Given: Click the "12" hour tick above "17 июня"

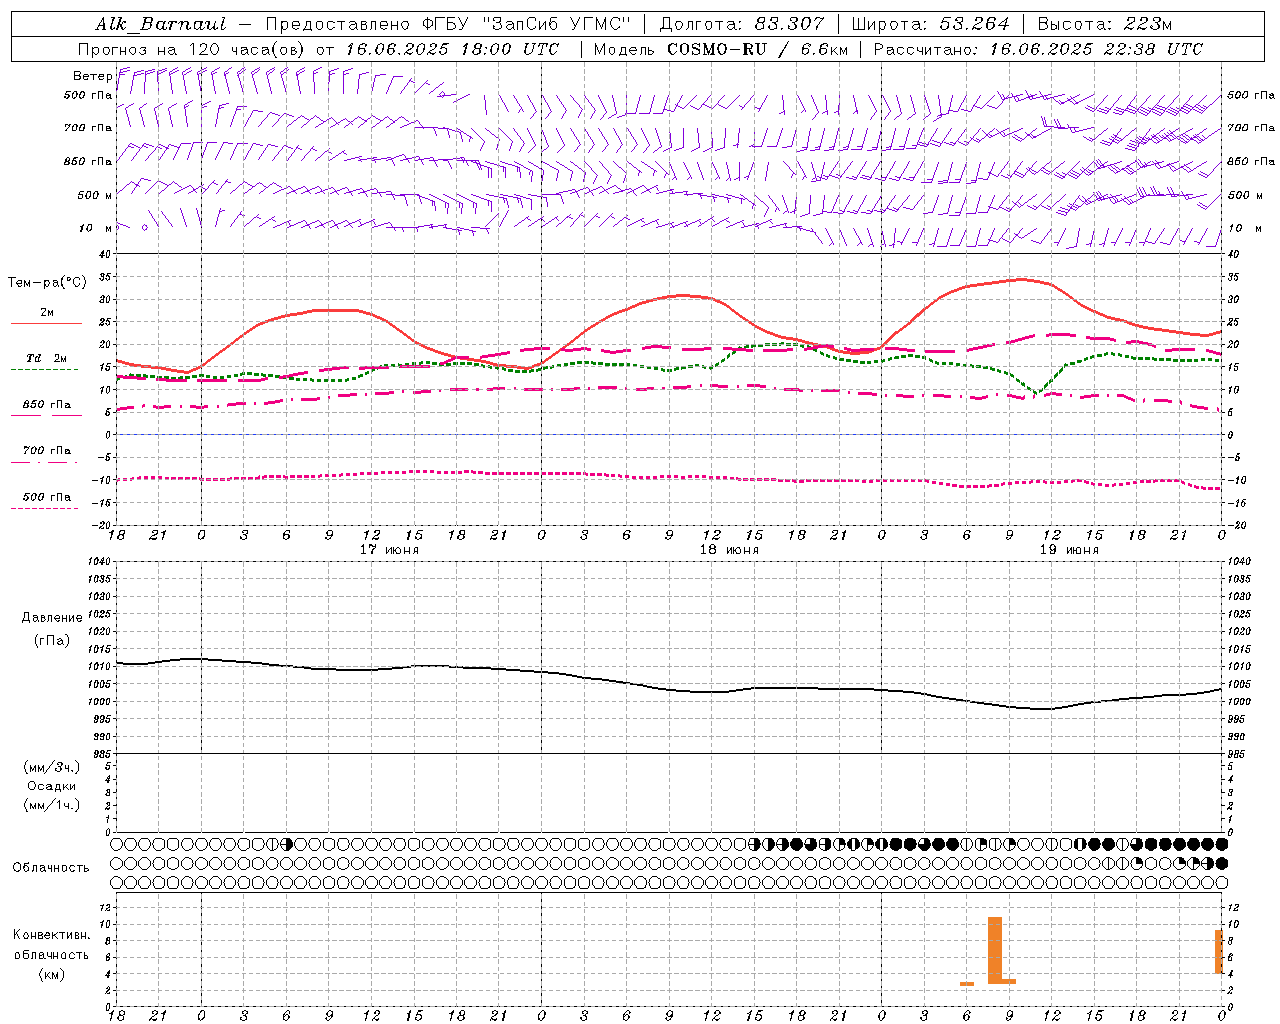Looking at the screenshot, I should pyautogui.click(x=371, y=535).
